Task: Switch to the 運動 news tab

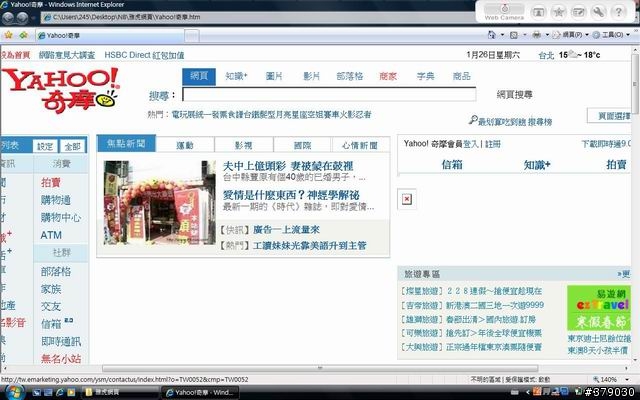Action: 185,145
